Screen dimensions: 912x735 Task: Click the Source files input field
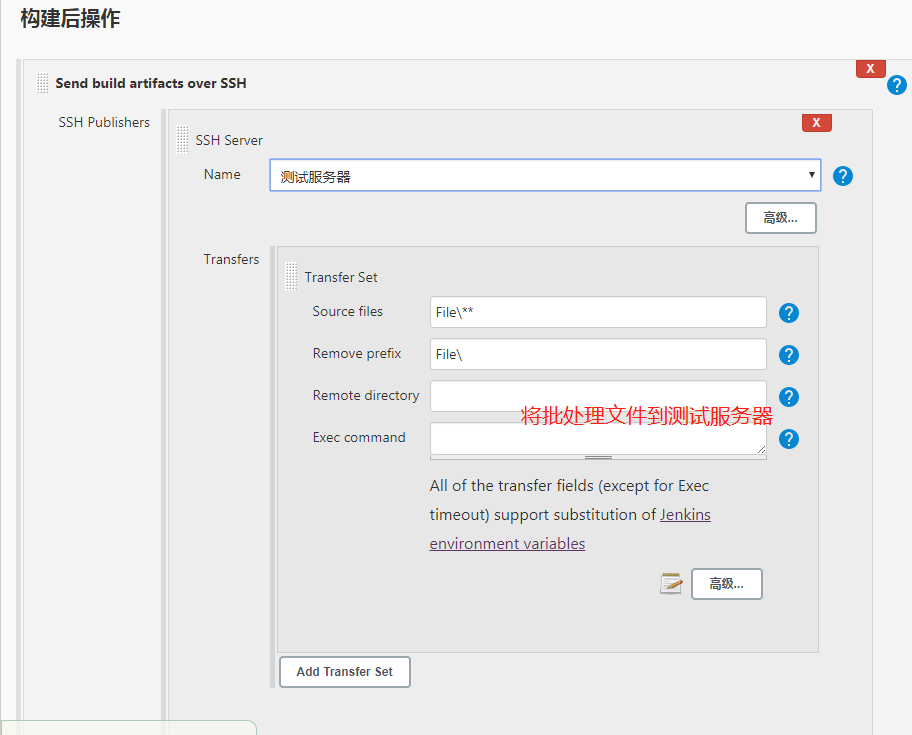598,312
